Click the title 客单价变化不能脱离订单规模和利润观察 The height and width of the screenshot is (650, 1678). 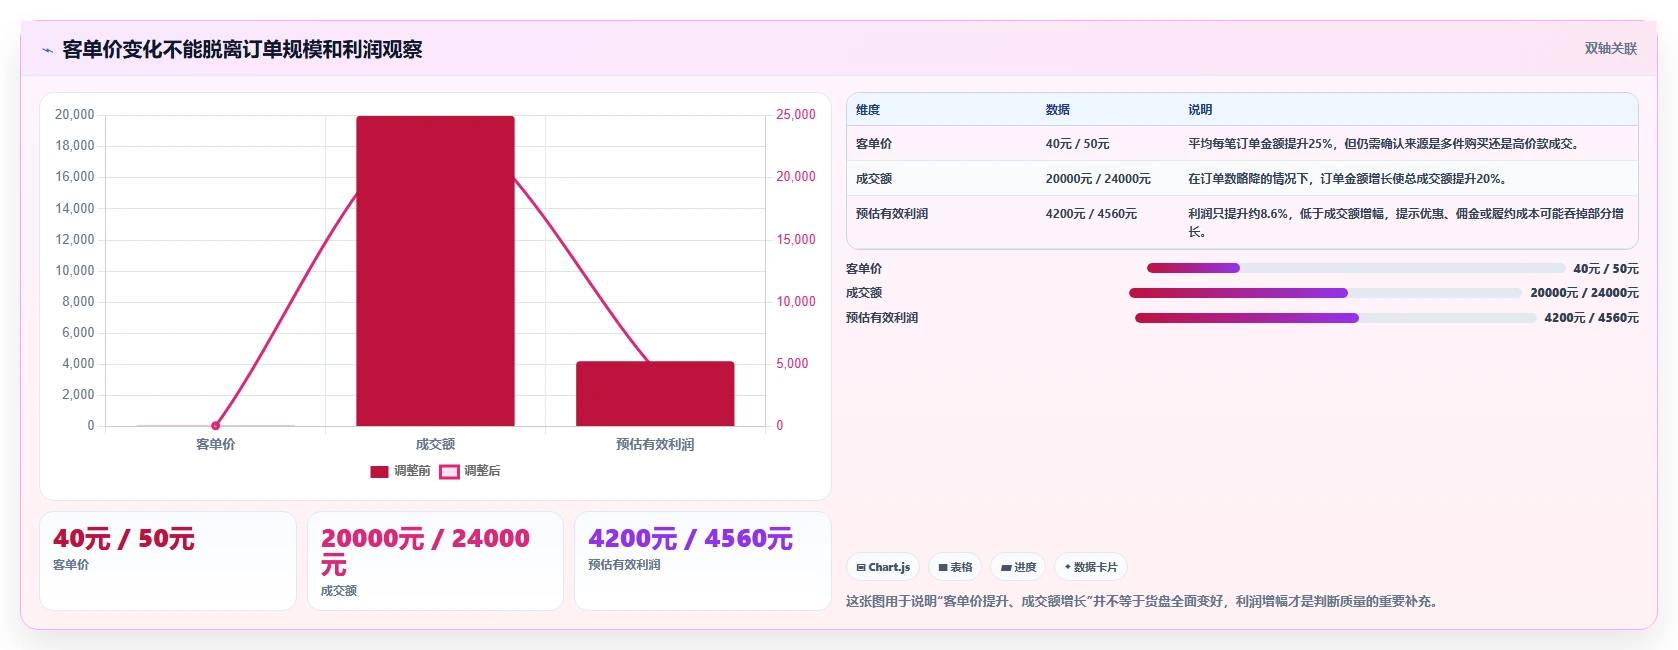(242, 49)
